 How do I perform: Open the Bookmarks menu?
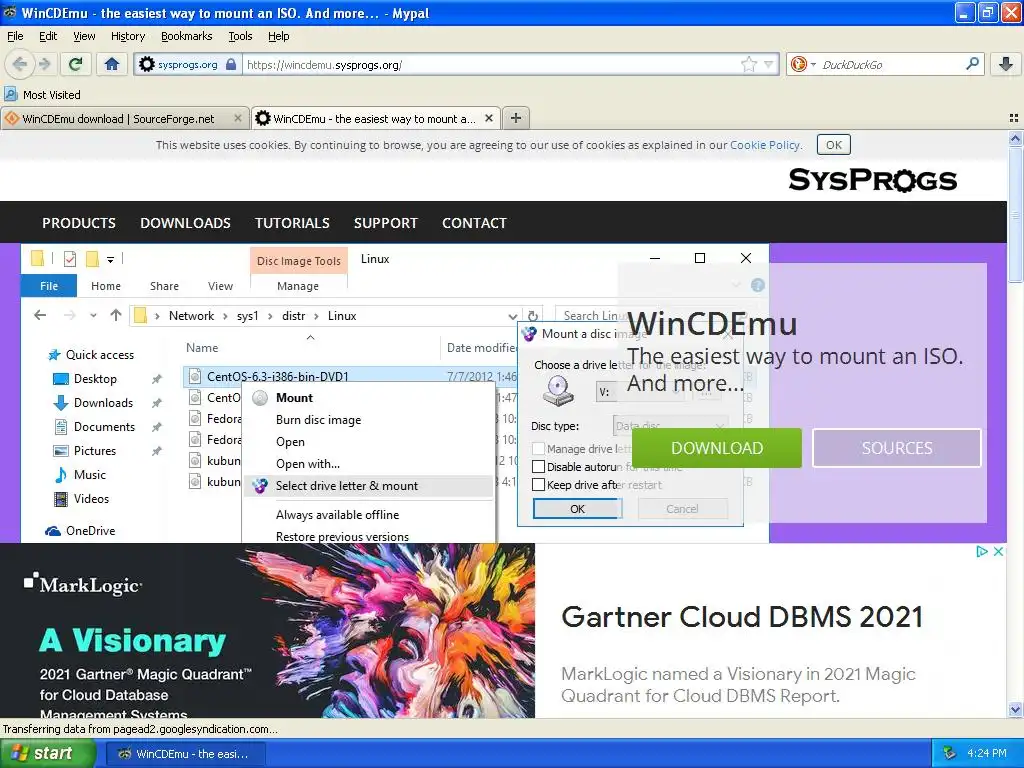coord(186,36)
